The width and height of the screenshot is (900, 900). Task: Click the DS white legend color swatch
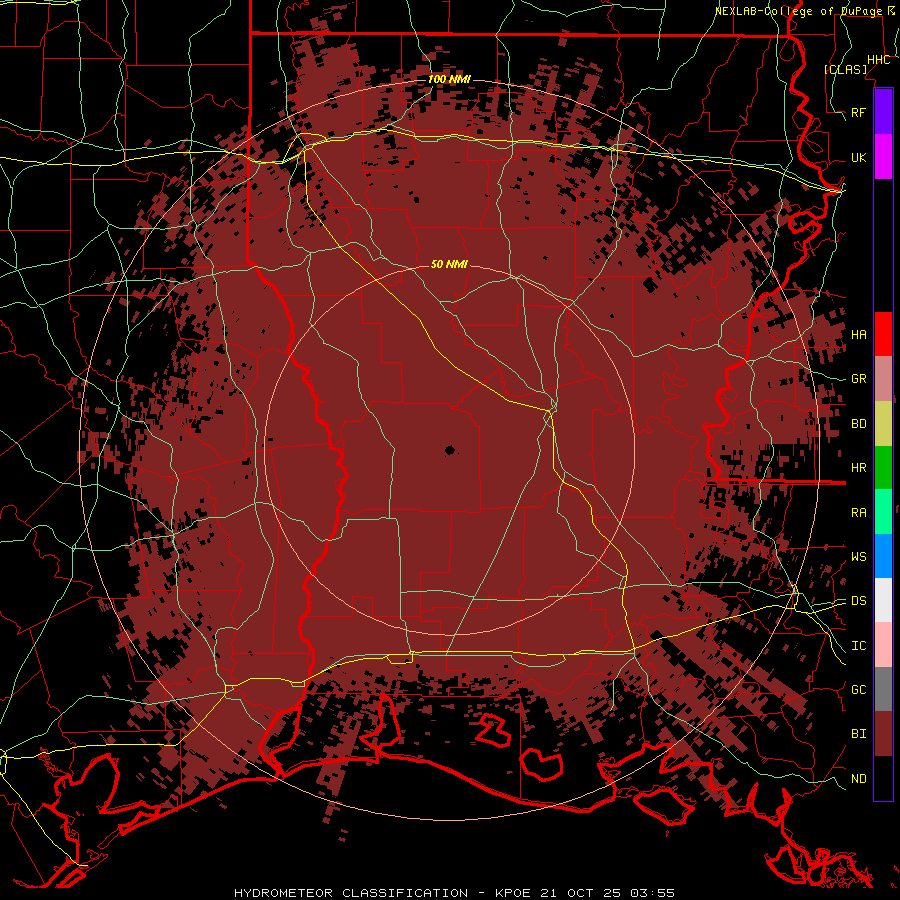click(x=883, y=600)
